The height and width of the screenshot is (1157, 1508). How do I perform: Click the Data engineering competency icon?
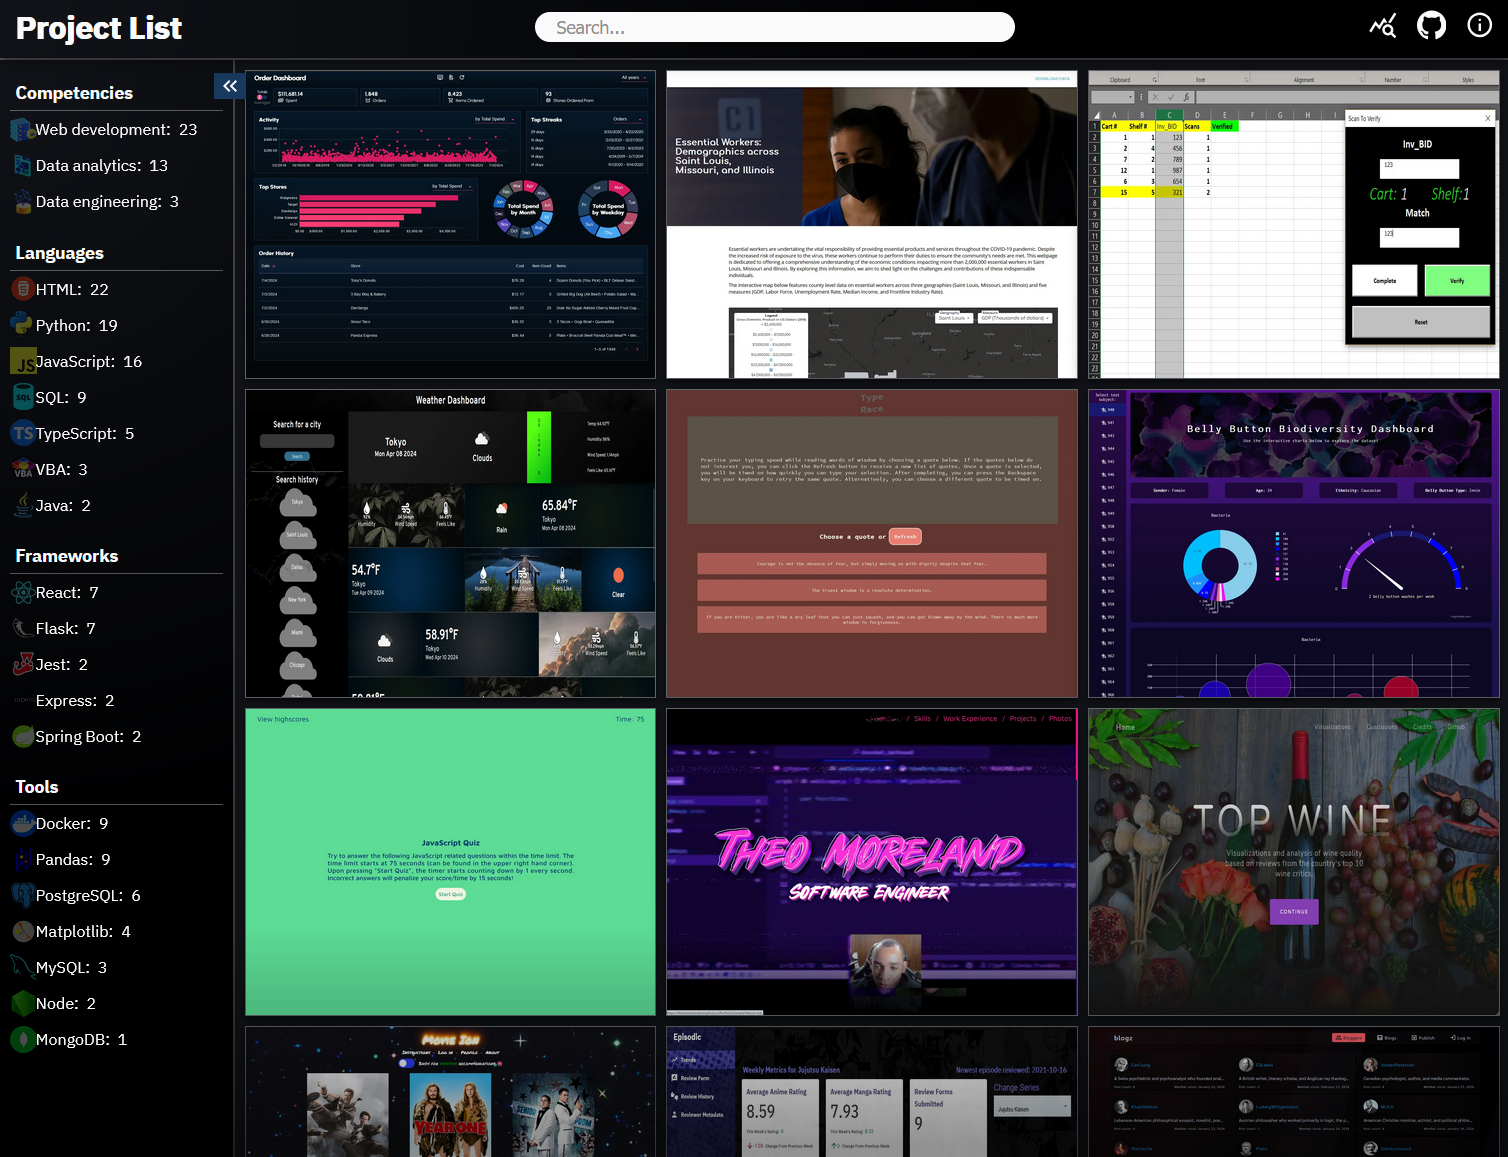[x=23, y=202]
